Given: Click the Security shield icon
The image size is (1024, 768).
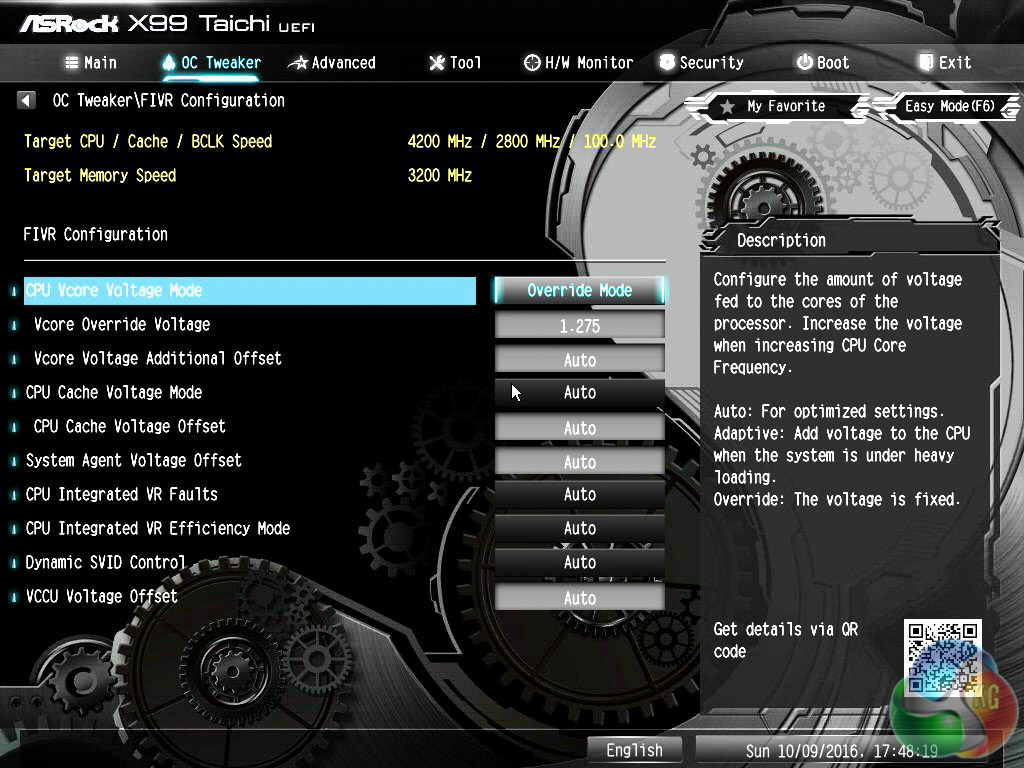Looking at the screenshot, I should 667,62.
